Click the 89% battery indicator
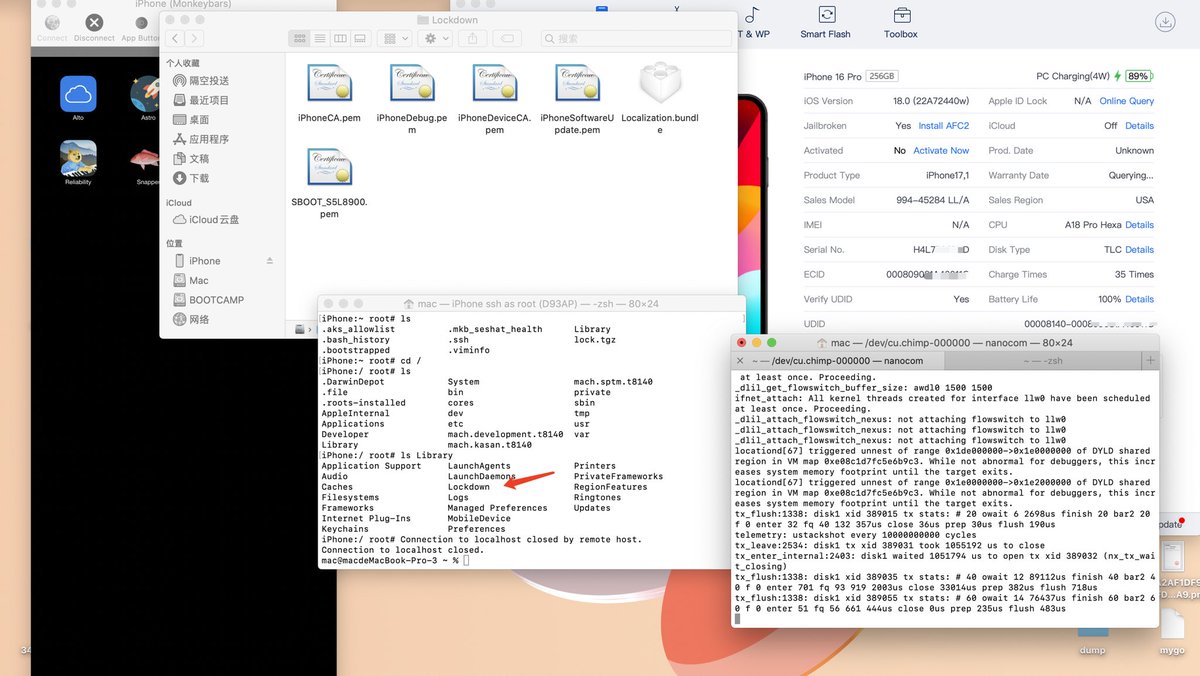1200x676 pixels. click(x=1138, y=76)
